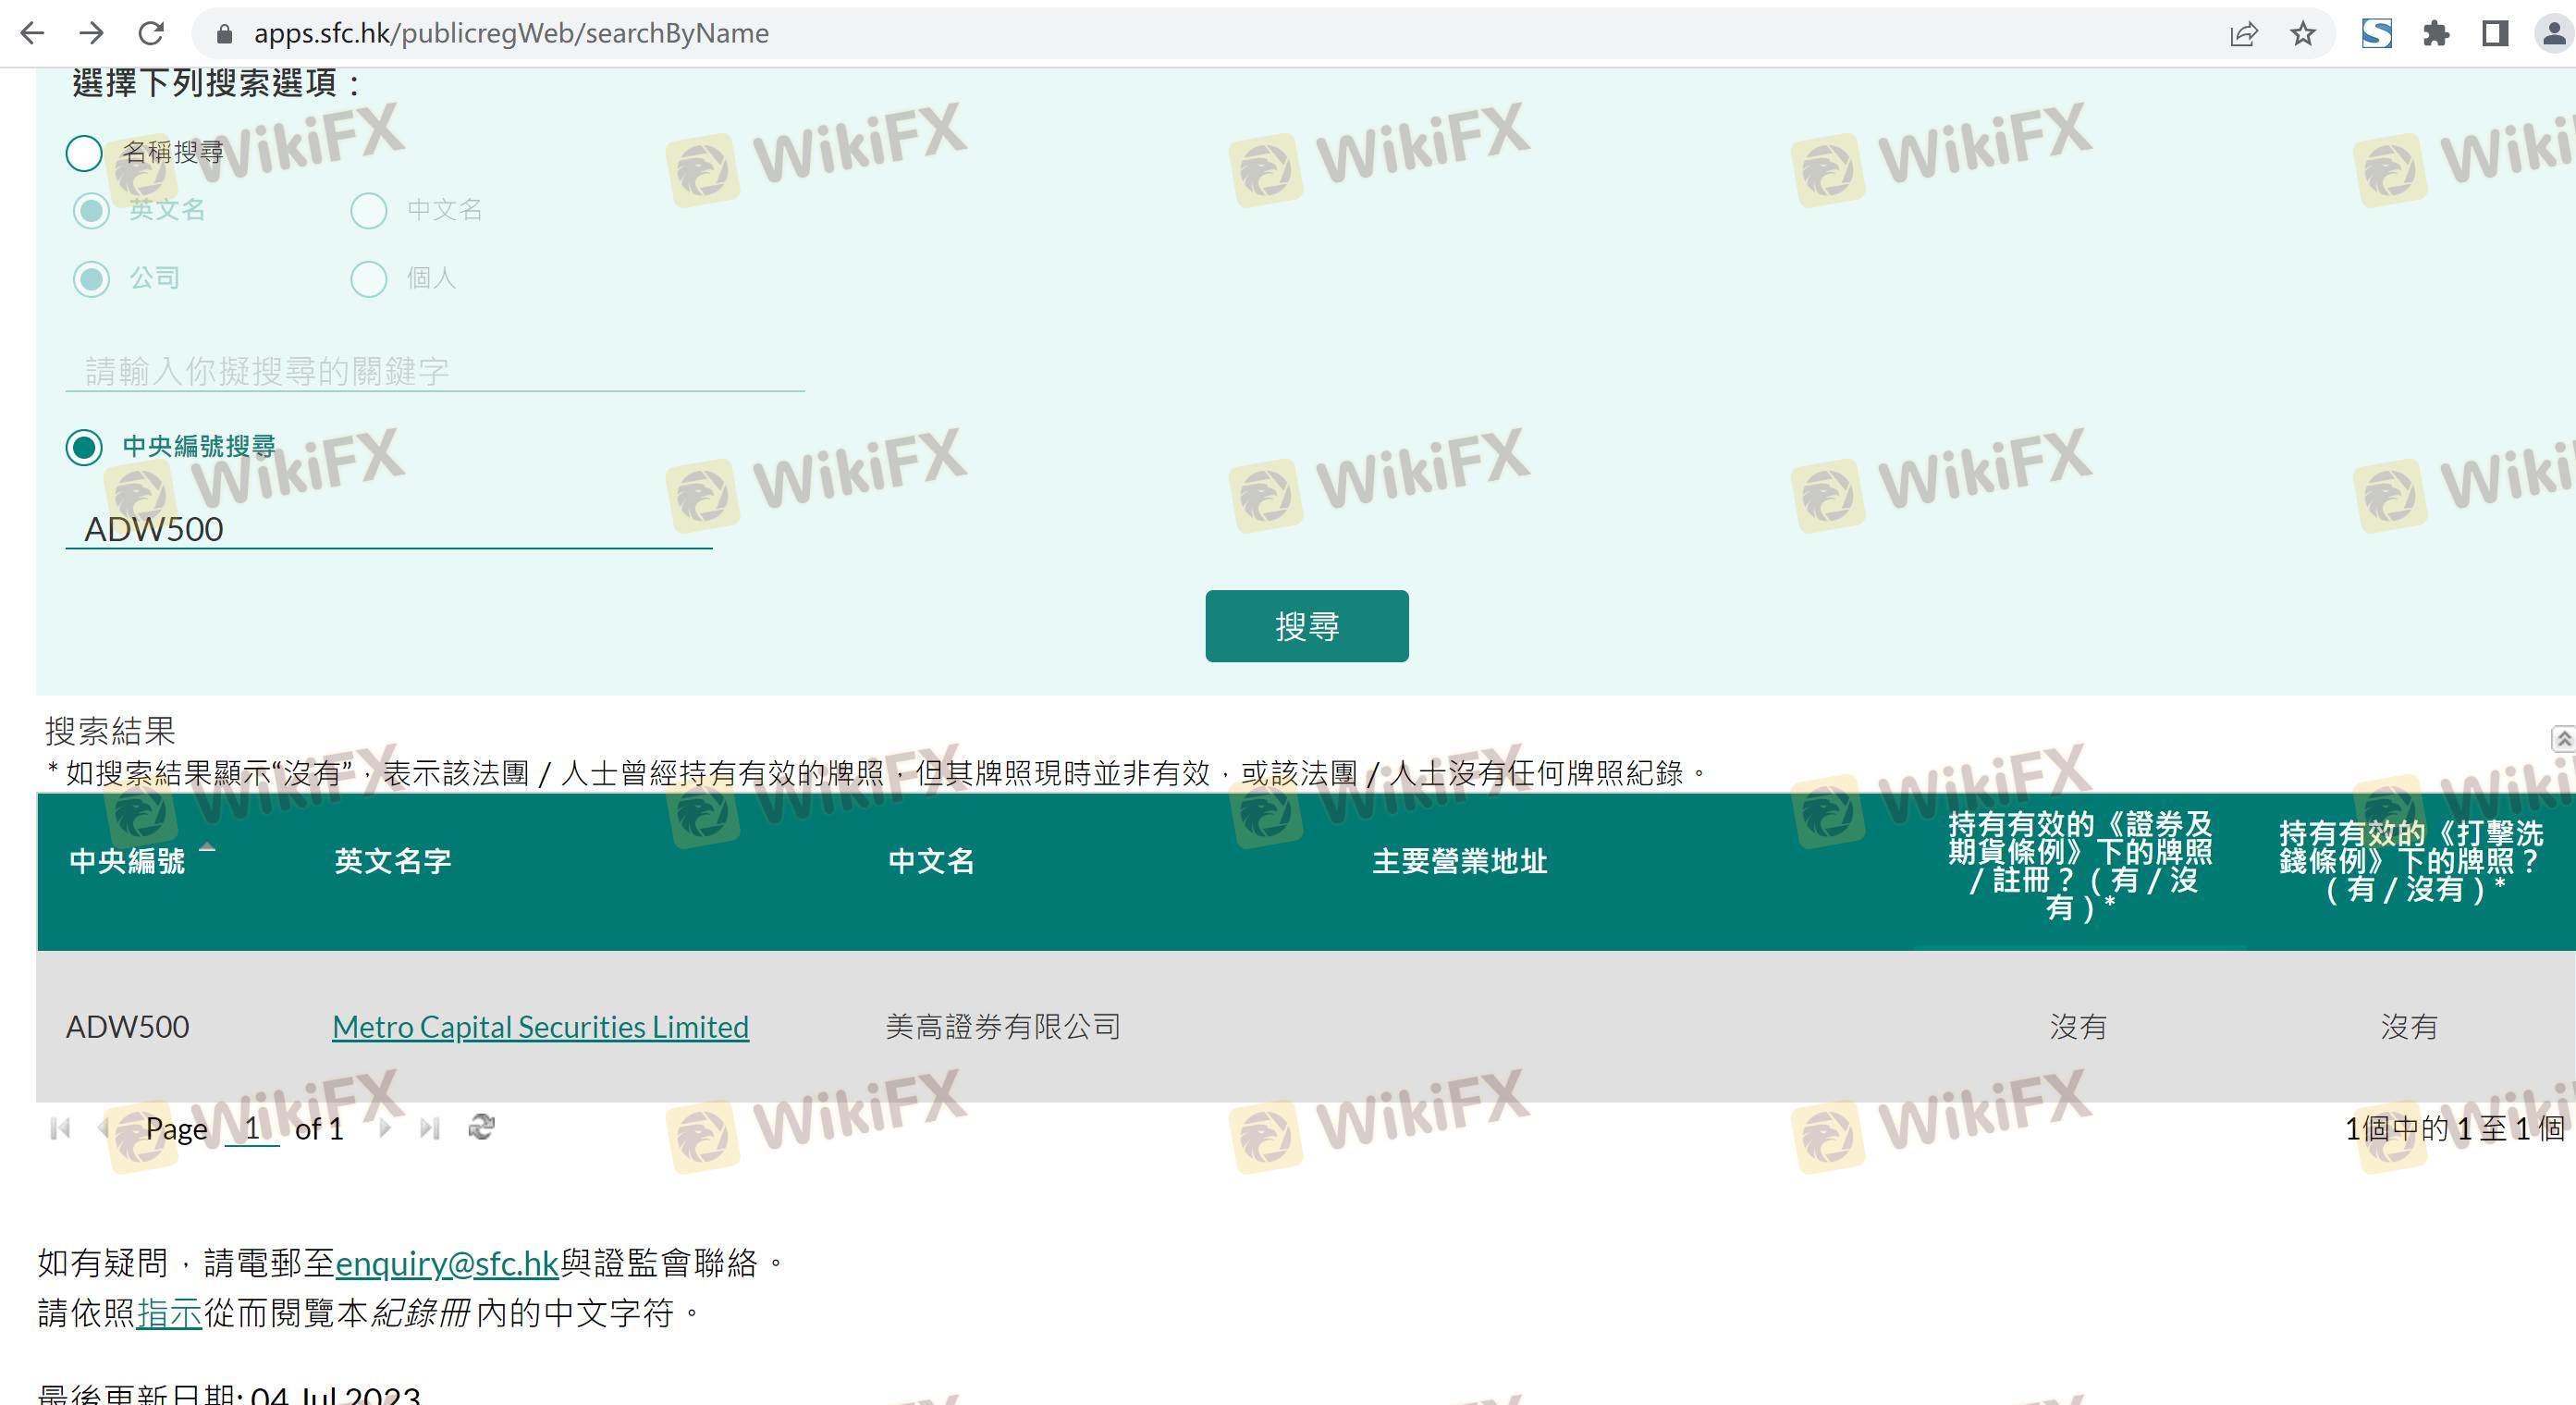Viewport: 2576px width, 1405px height.
Task: Sort by the 中央編號 column header
Action: click(127, 861)
